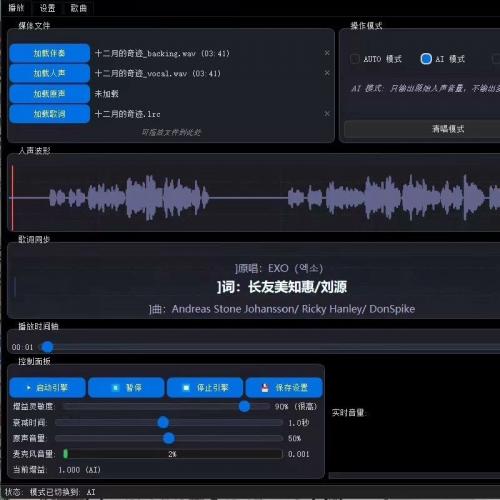Click the 十二月的奇迹_backing.wav filename
The width and height of the screenshot is (500, 500).
pos(162,53)
